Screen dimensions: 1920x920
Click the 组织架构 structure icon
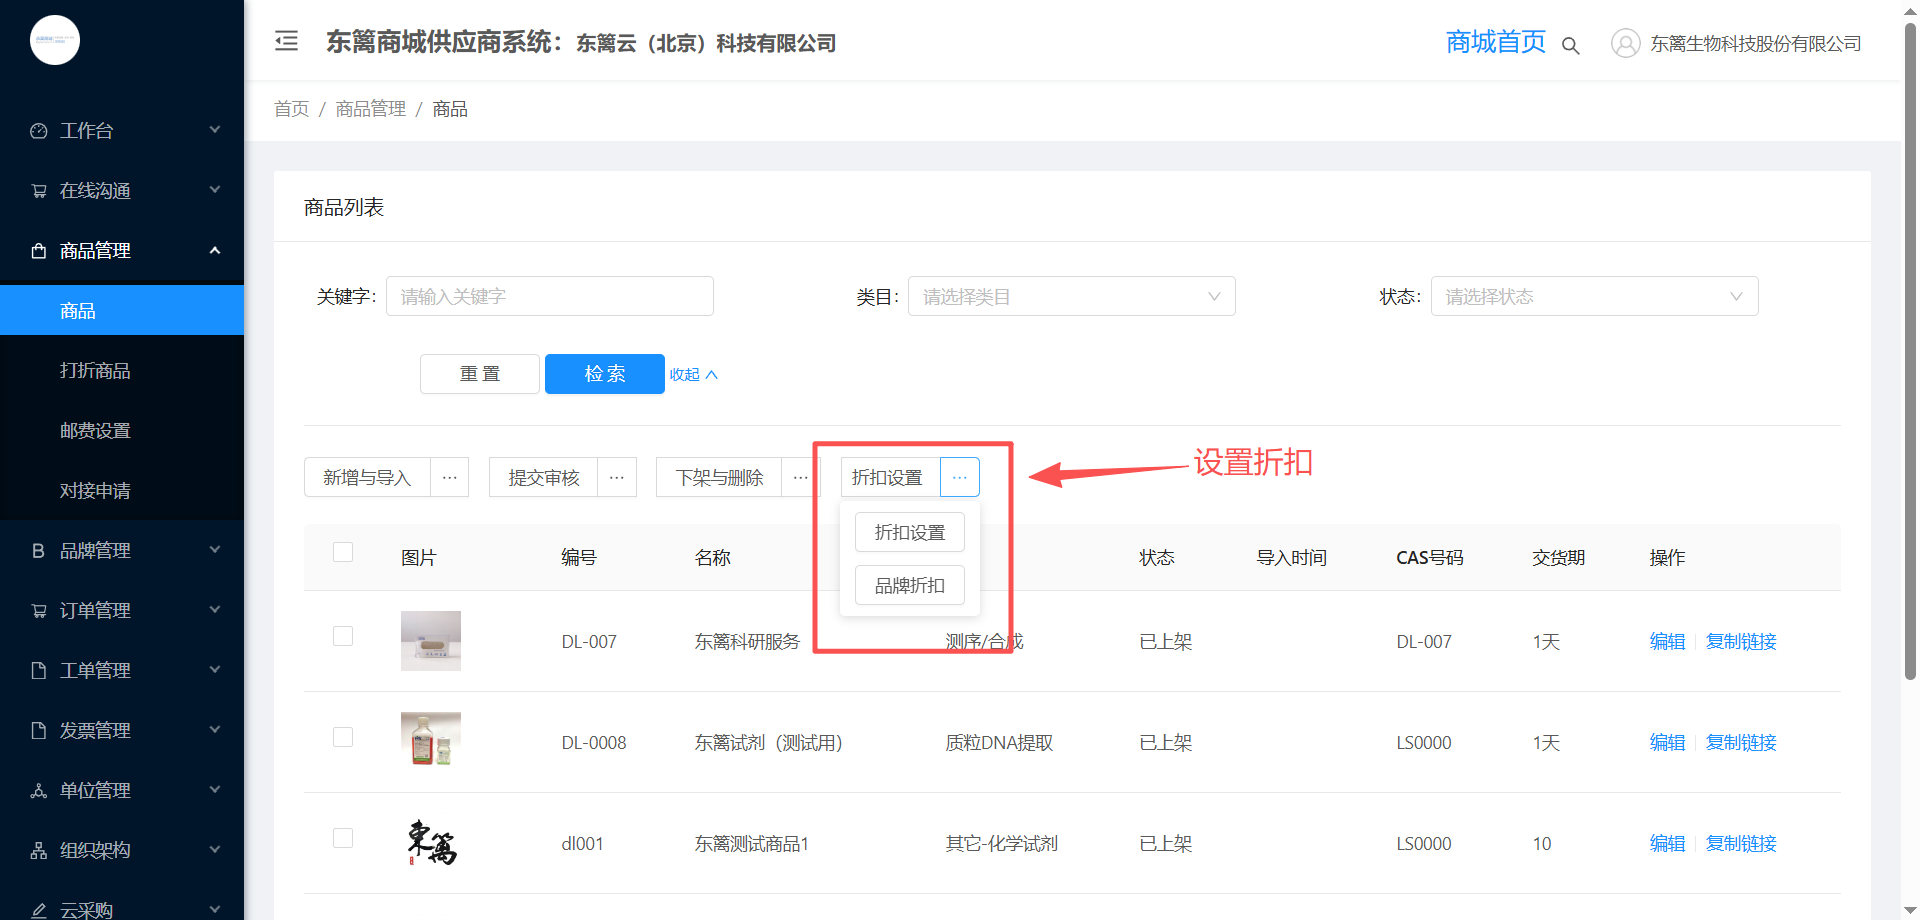39,851
